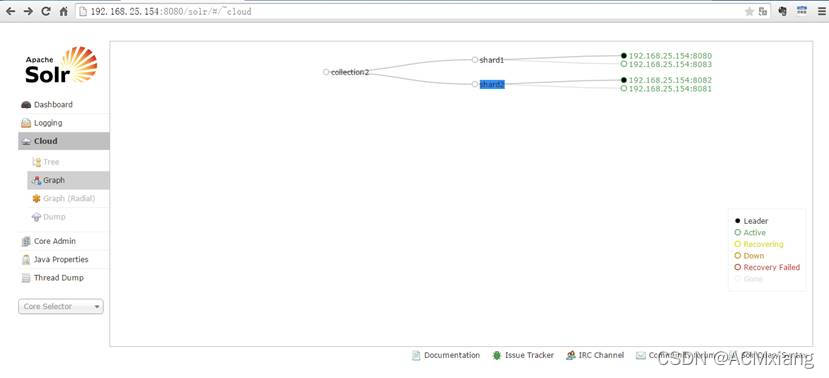Switch to Graph (Radial) view
Screen dimensions: 829x378
point(68,199)
